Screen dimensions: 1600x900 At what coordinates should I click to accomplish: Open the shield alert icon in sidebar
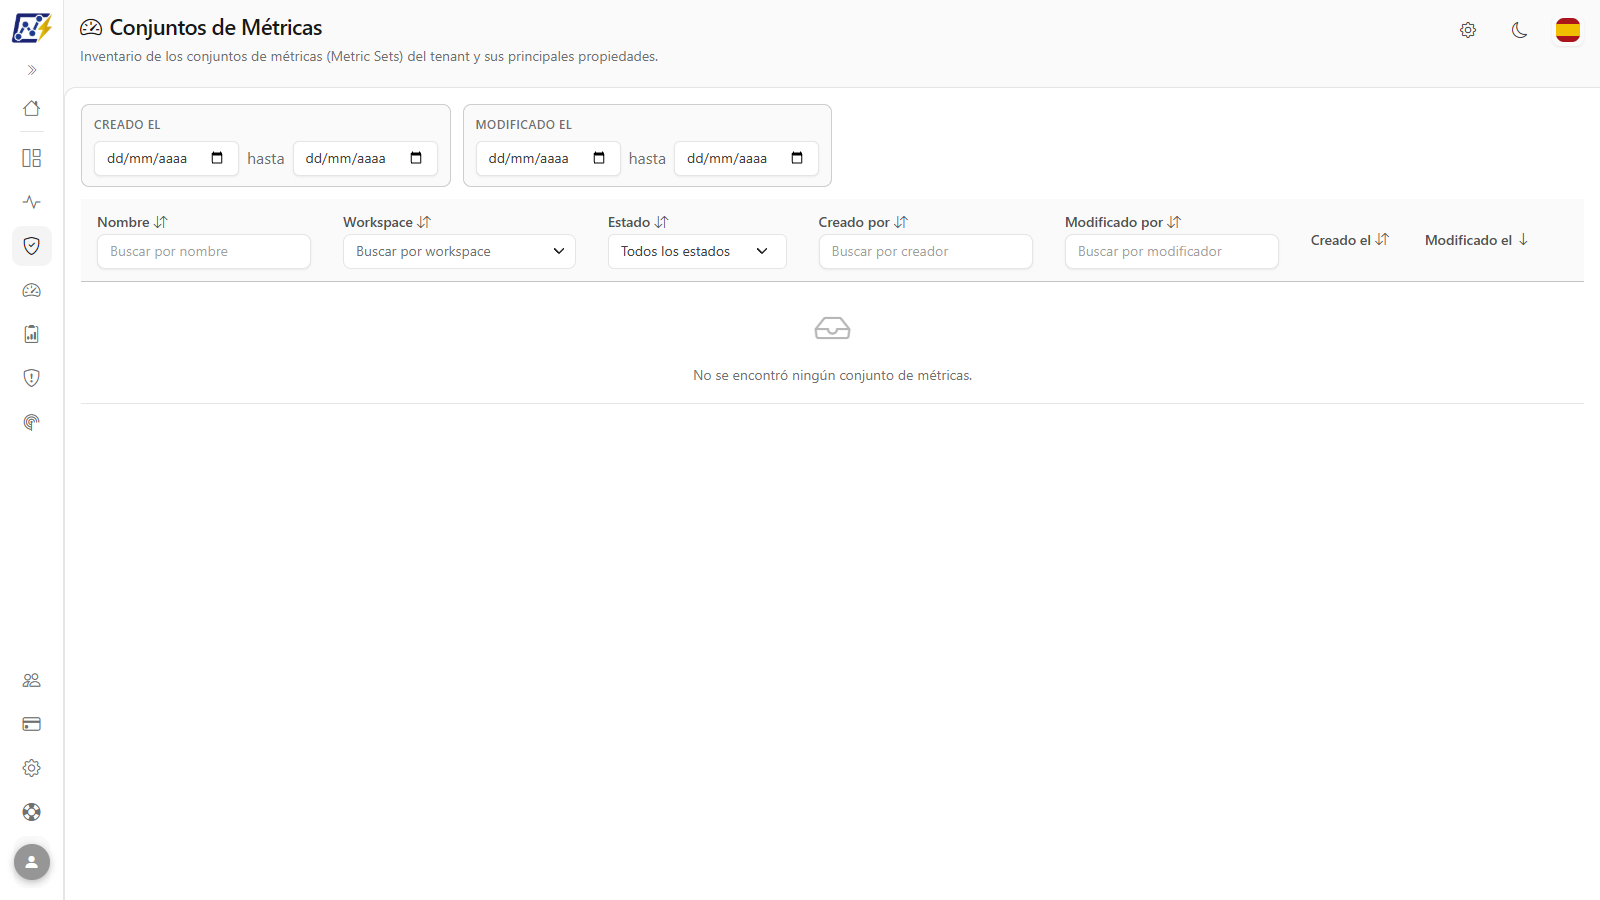[x=32, y=378]
